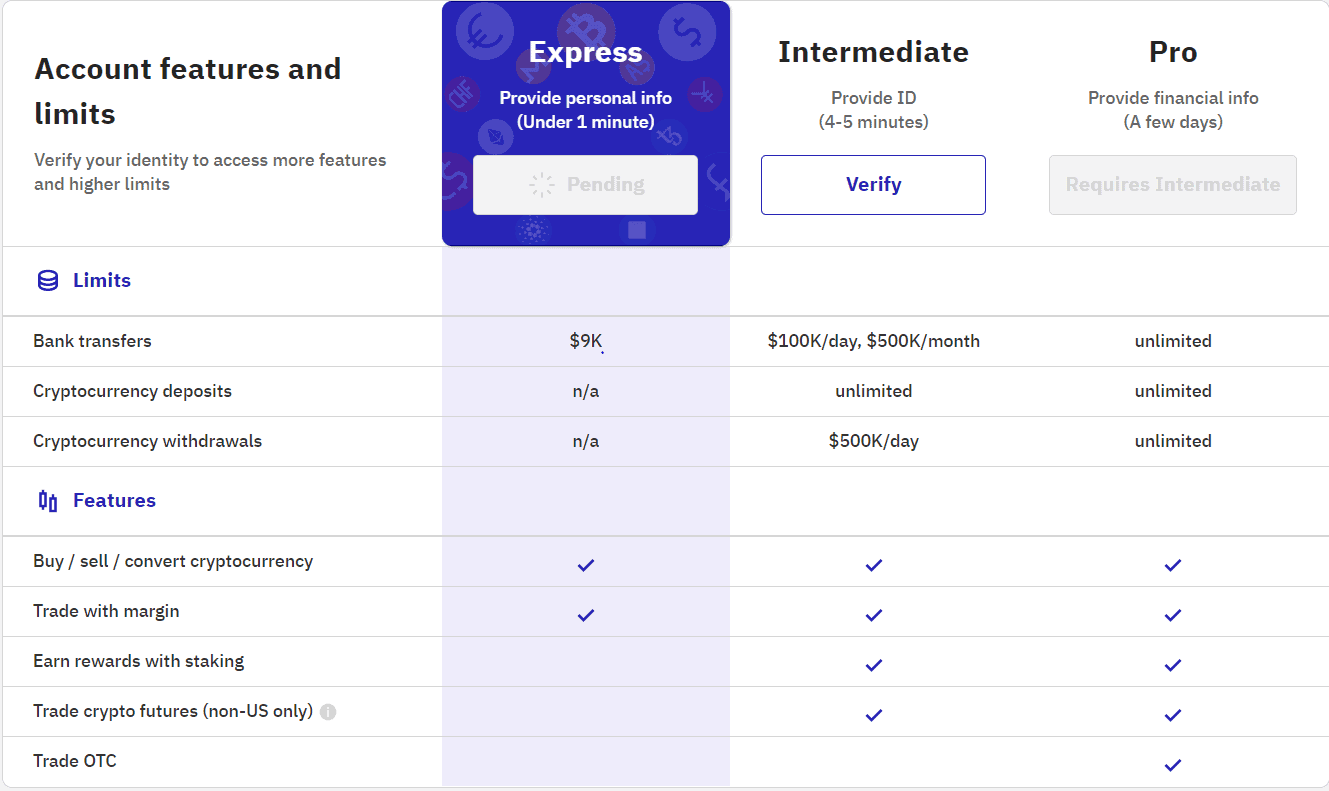This screenshot has height=791, width=1329.
Task: Click the Limits section header
Action: 102,281
